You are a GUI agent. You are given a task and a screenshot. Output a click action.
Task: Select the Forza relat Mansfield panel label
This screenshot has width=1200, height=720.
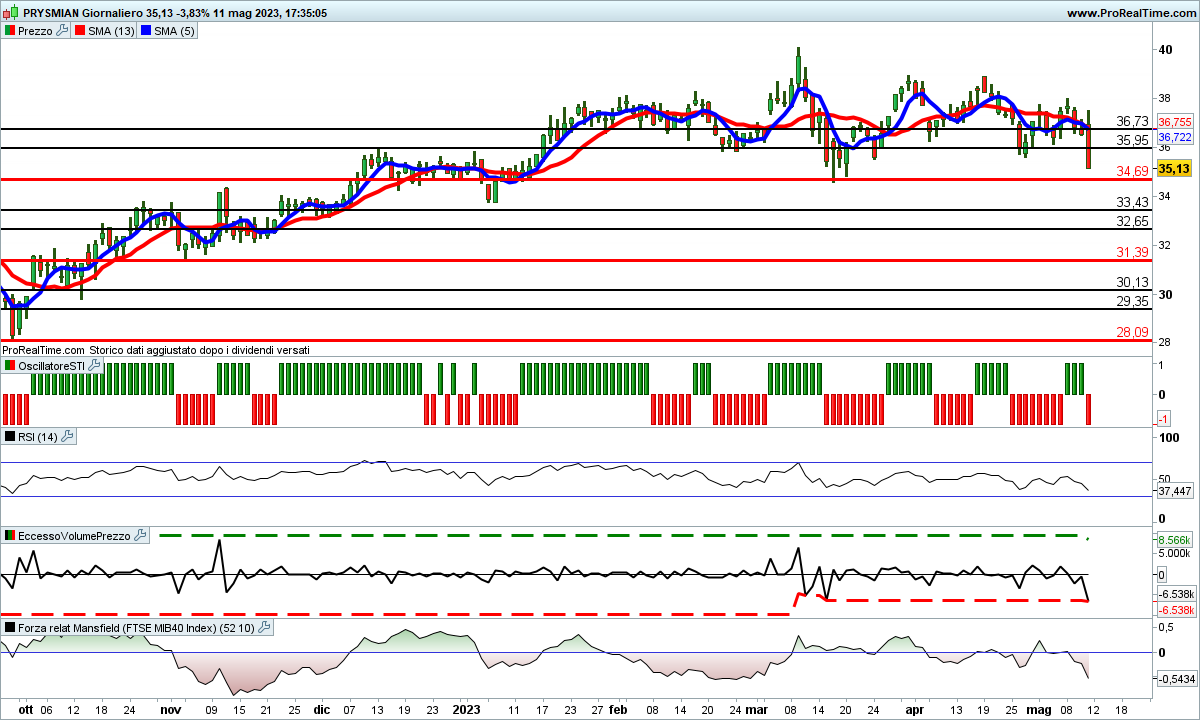tap(137, 628)
